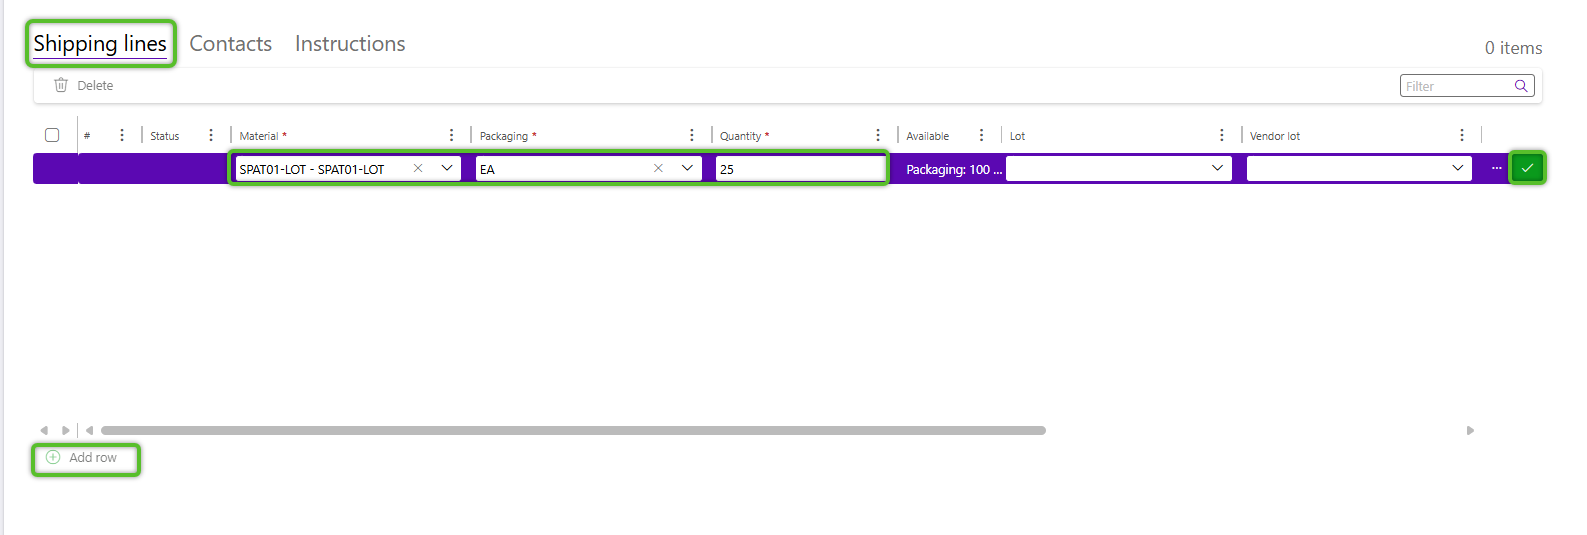Click the Add row button
This screenshot has height=535, width=1587.
click(84, 458)
